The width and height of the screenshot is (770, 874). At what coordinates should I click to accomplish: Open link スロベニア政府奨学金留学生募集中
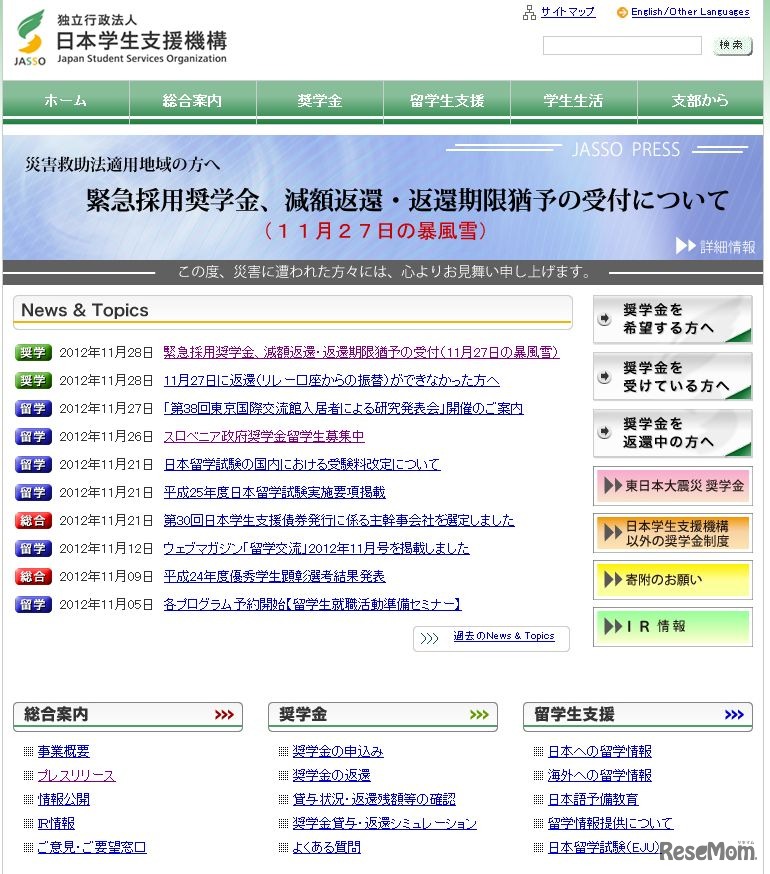point(264,436)
